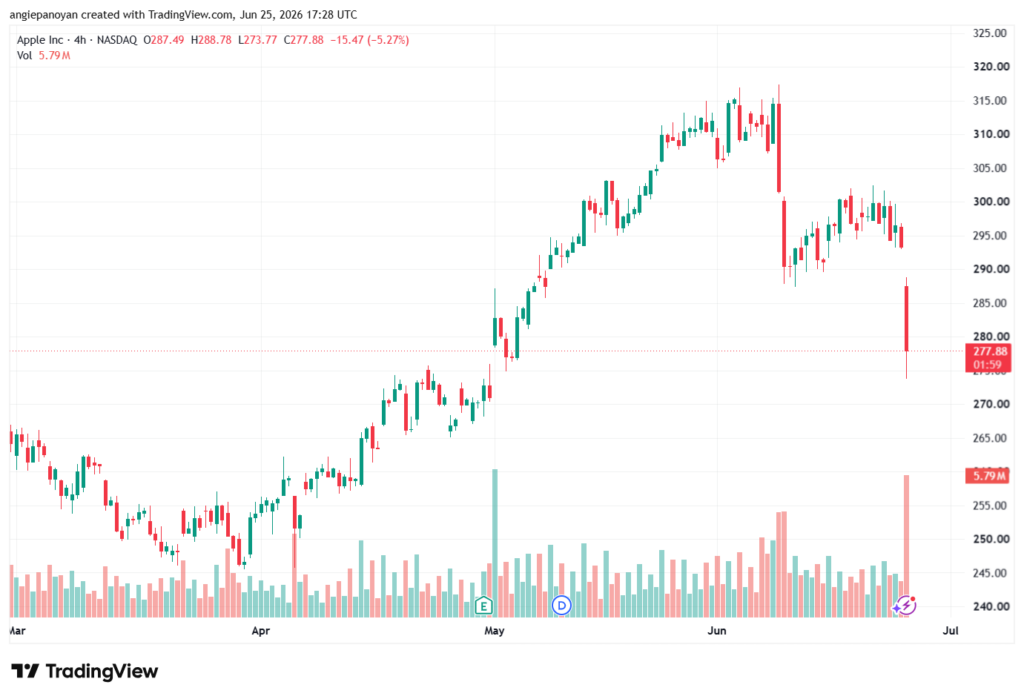Click the 'Apple Inc · 4h · NASDAQ' title
Viewport: 1024px width, 699px height.
[x=76, y=40]
